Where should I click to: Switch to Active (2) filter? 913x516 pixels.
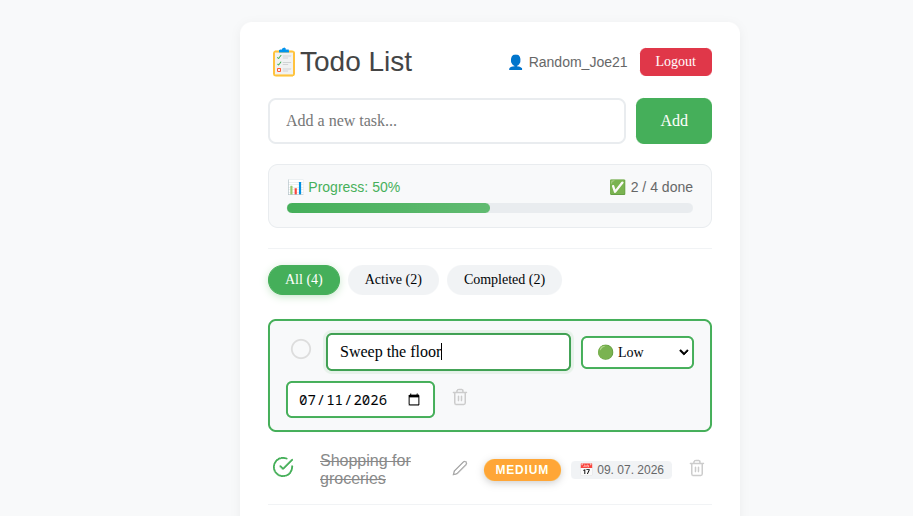pyautogui.click(x=394, y=280)
